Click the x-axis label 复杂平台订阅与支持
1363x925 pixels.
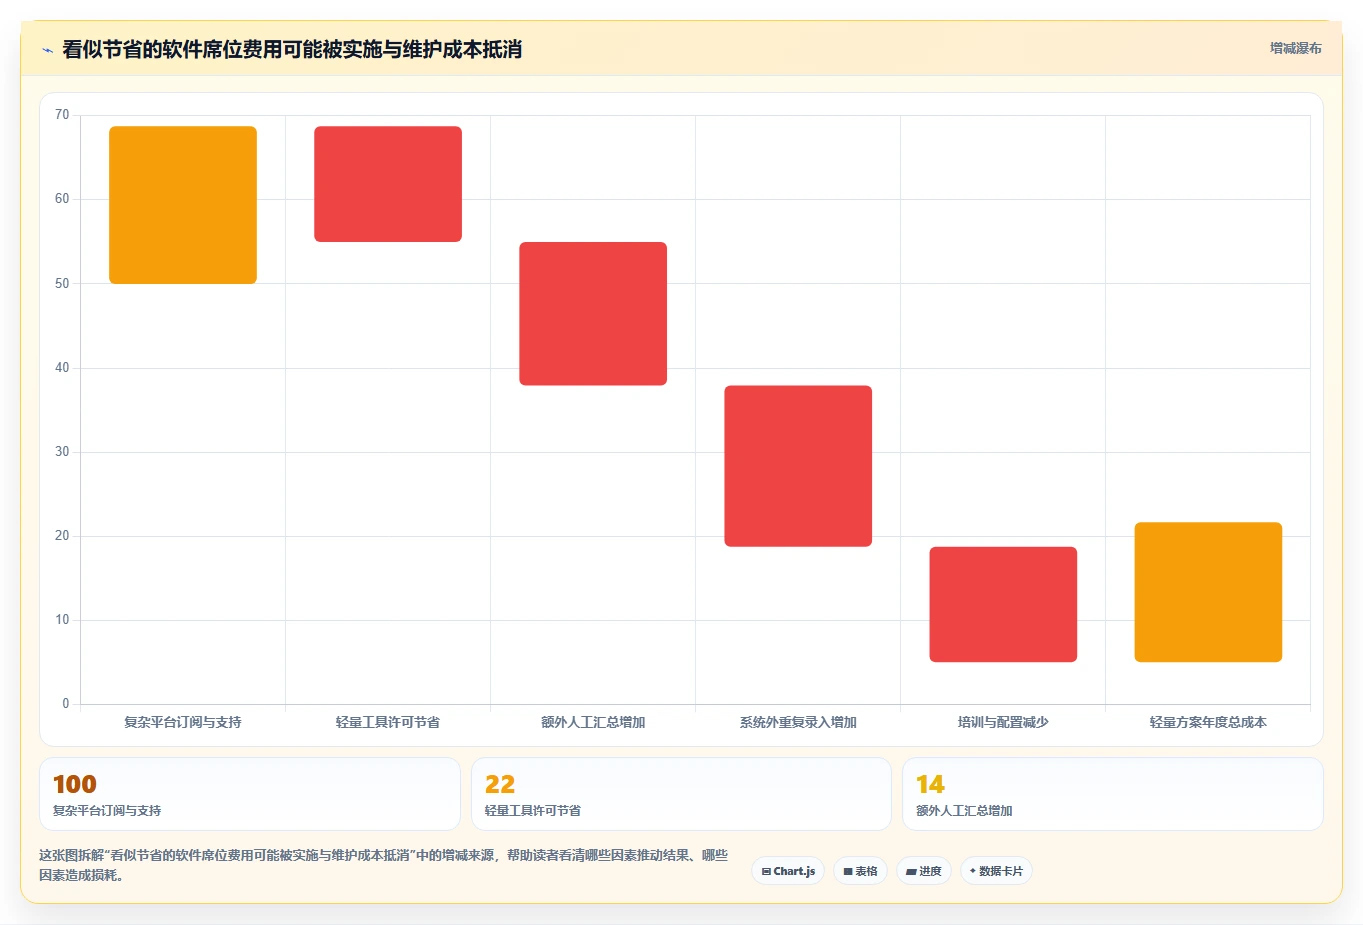tap(183, 722)
